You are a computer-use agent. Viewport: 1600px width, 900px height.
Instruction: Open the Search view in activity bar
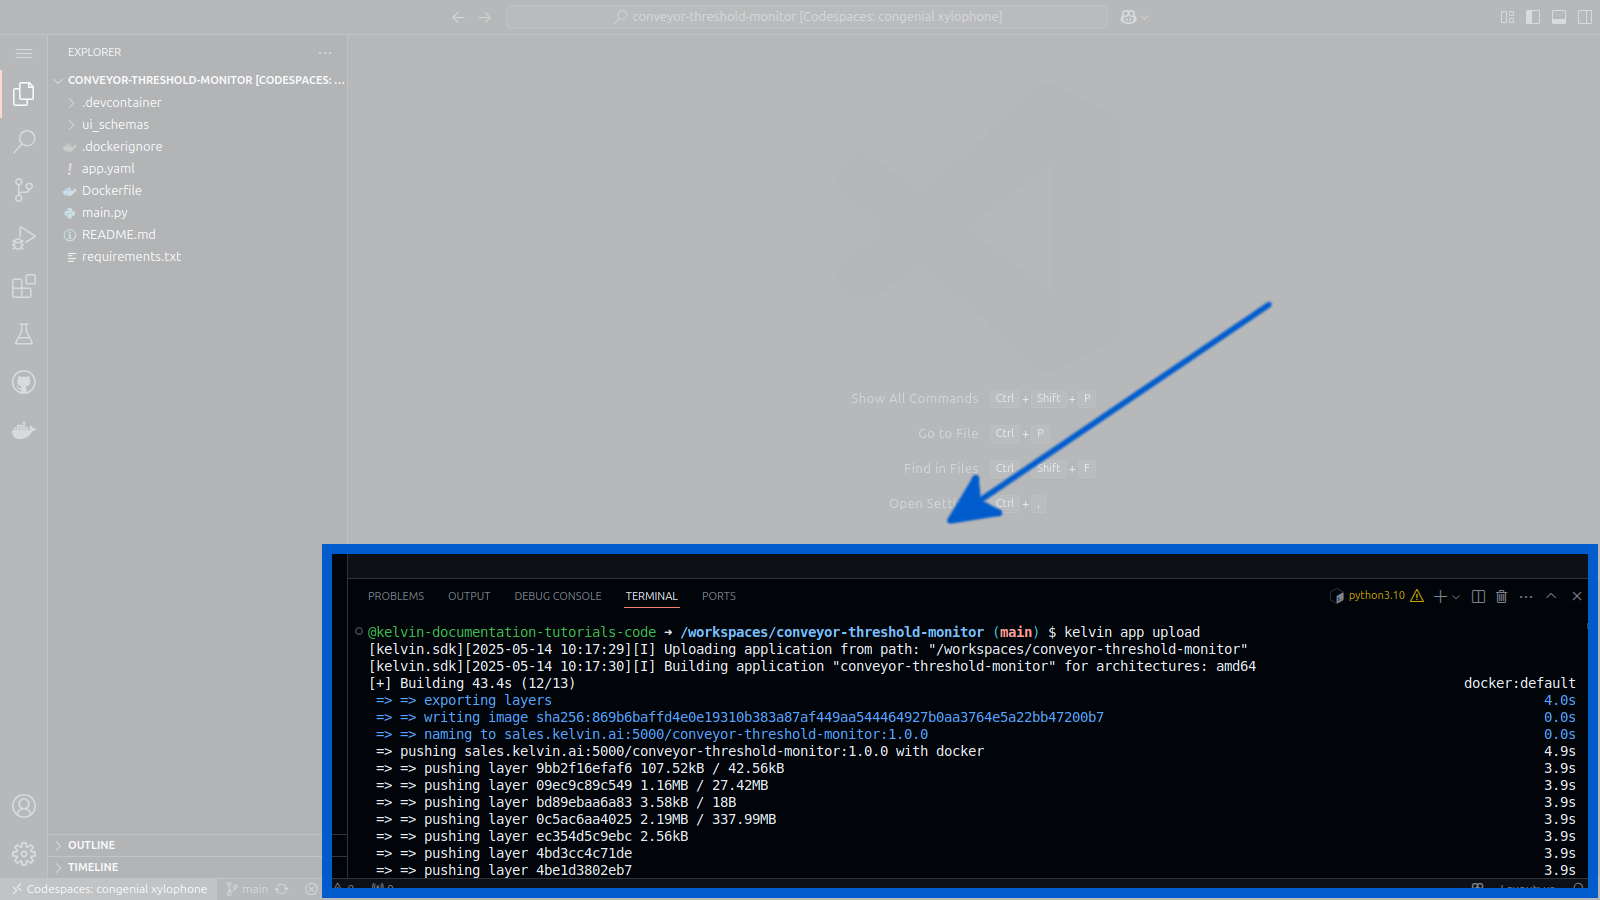[24, 141]
